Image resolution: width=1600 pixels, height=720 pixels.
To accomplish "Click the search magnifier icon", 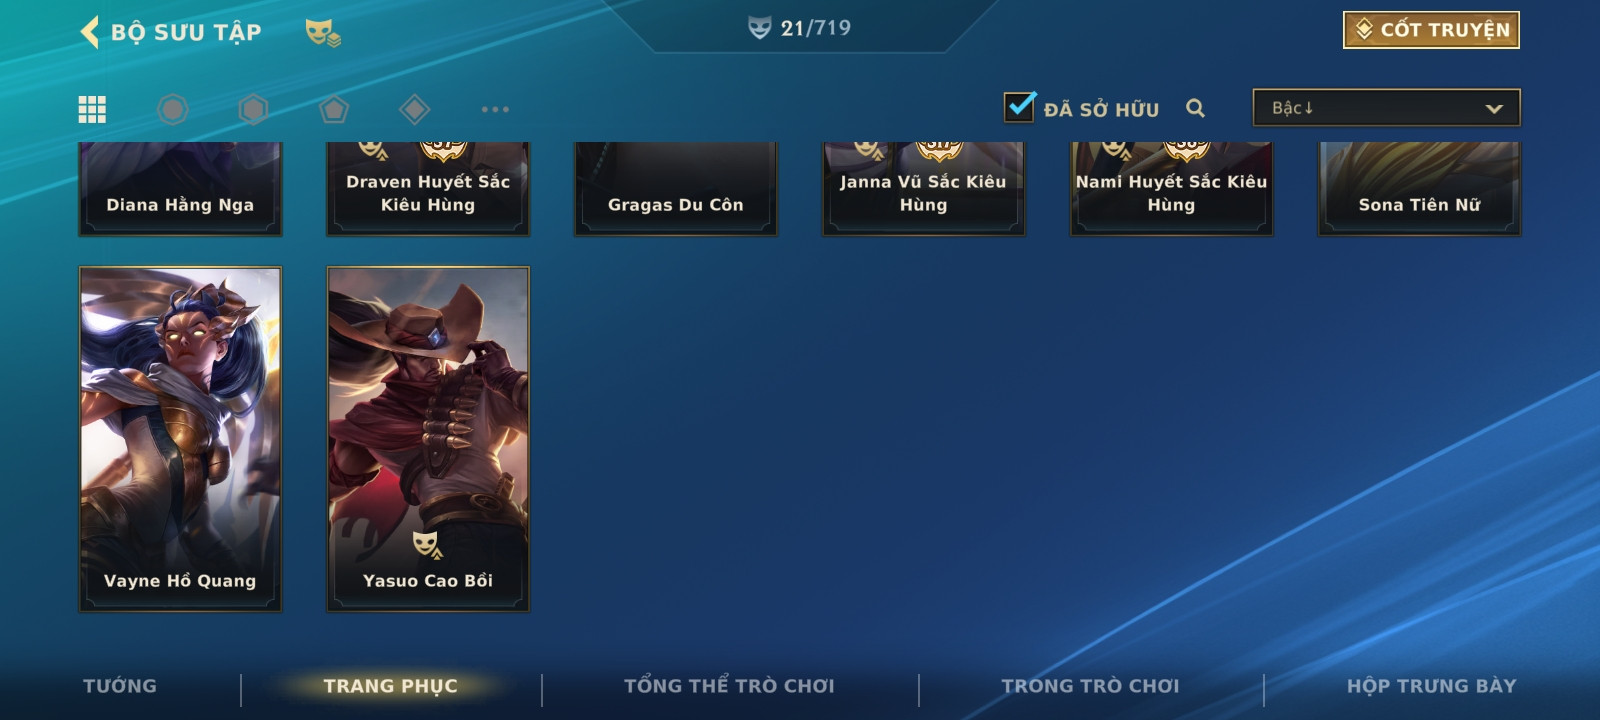I will [1195, 108].
